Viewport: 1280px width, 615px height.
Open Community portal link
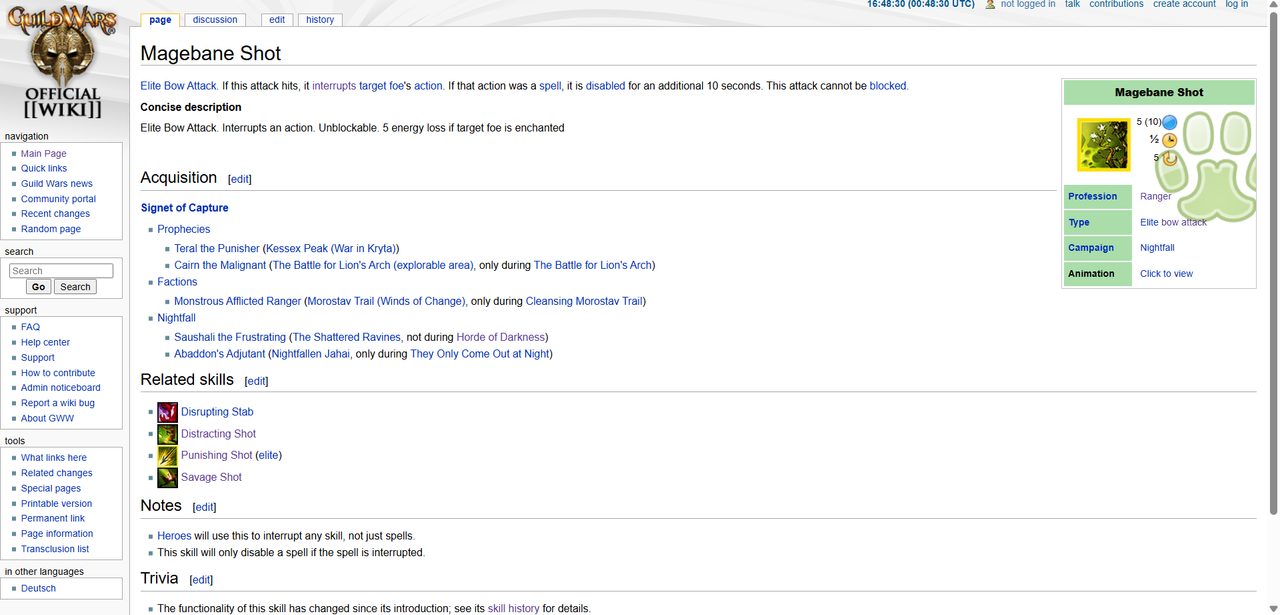(x=59, y=199)
